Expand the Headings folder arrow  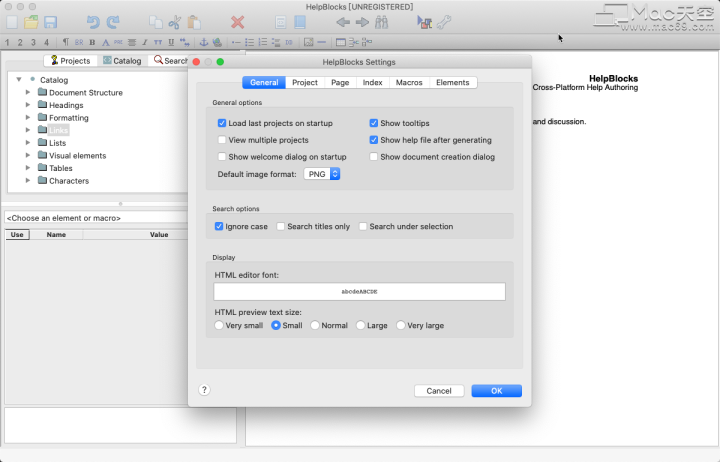(28, 105)
